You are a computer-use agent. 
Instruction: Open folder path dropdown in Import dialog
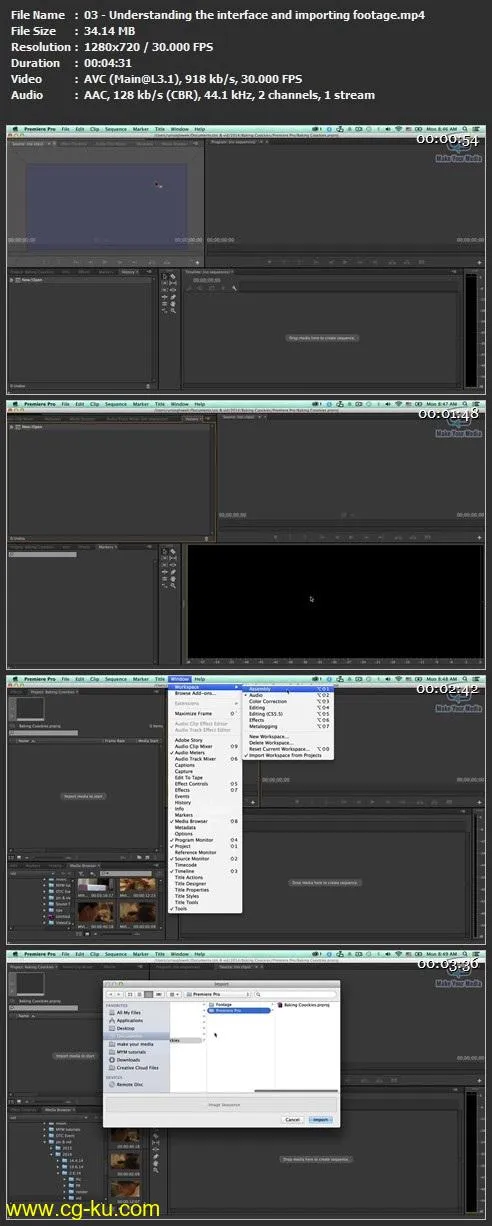click(x=217, y=995)
